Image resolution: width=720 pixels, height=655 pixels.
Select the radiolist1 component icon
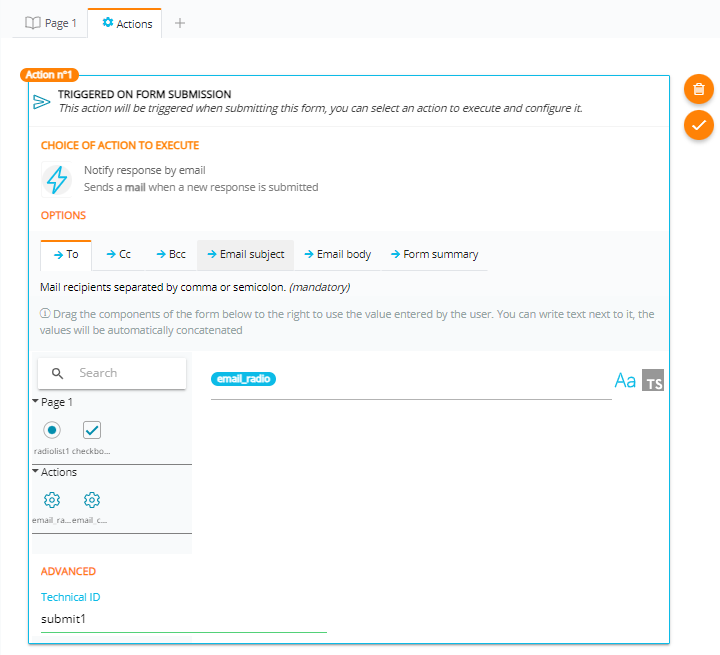(x=52, y=430)
